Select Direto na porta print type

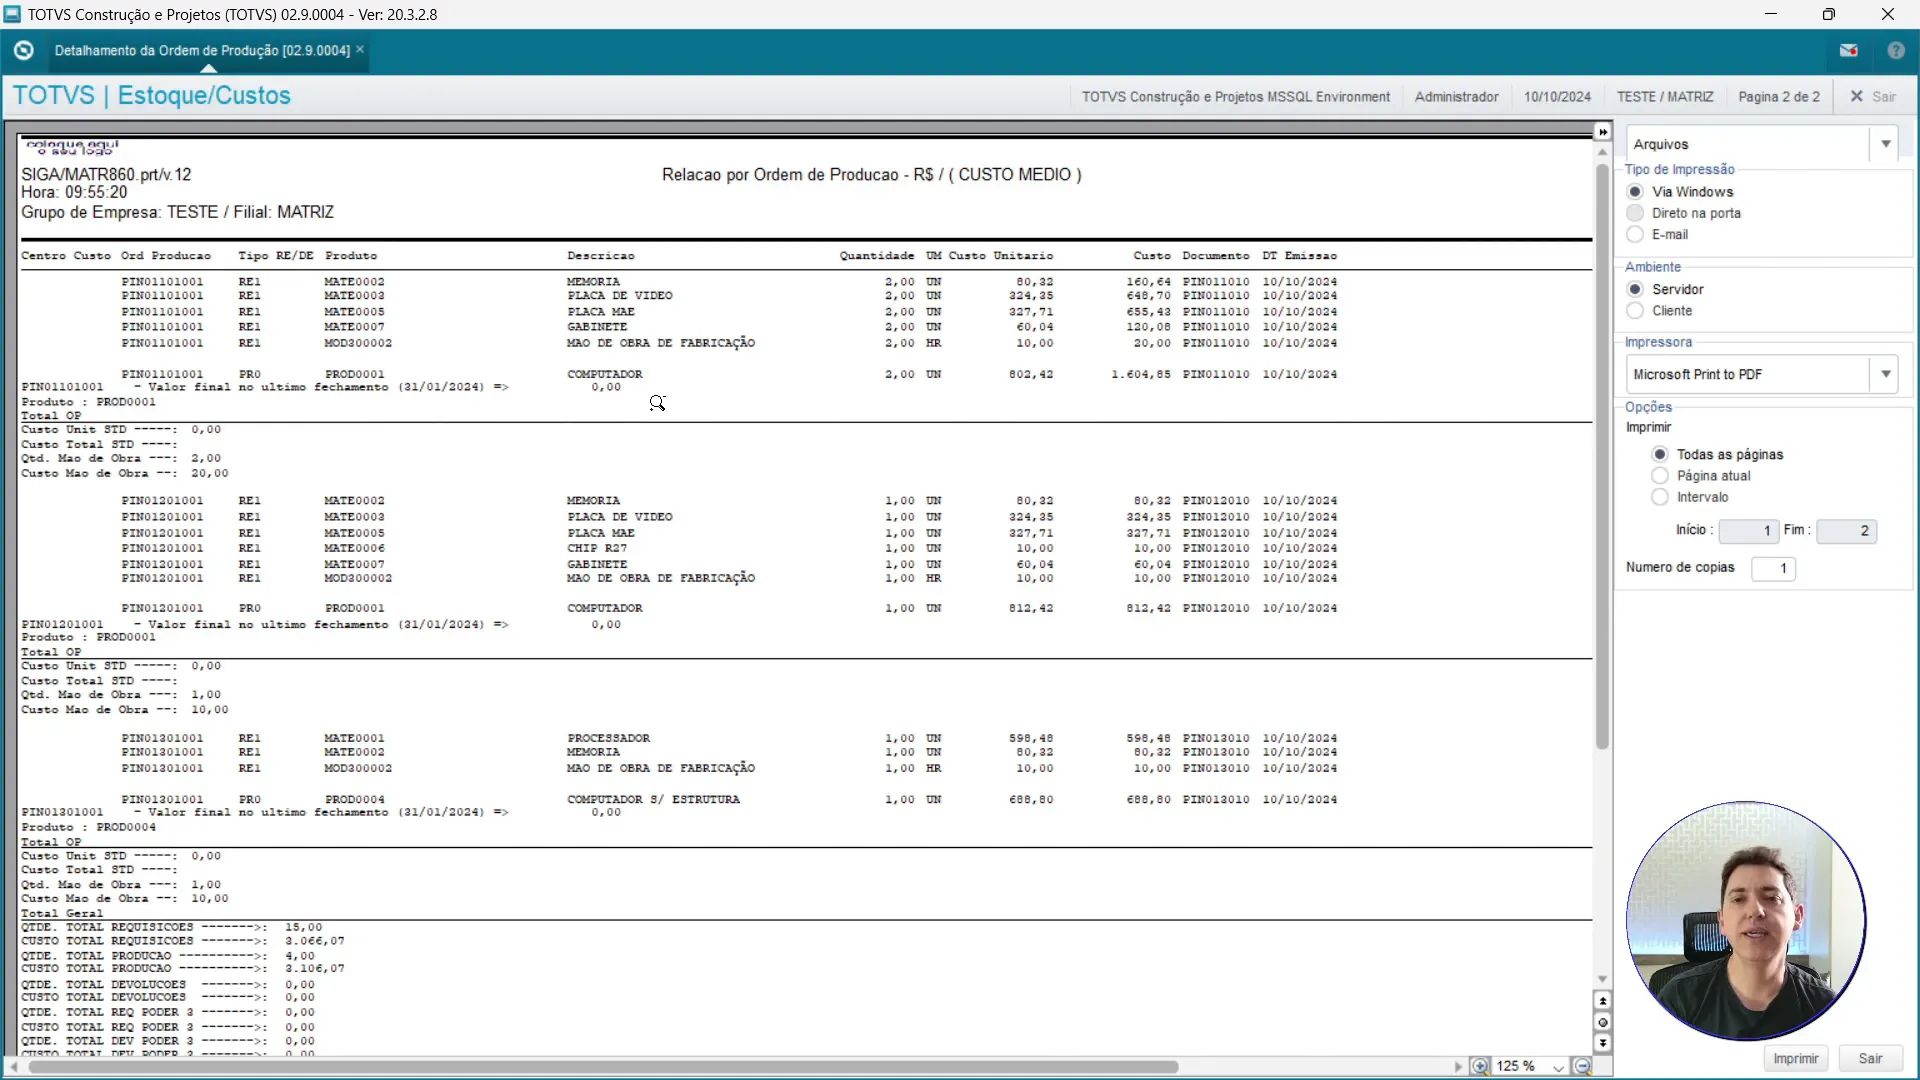[x=1635, y=213]
